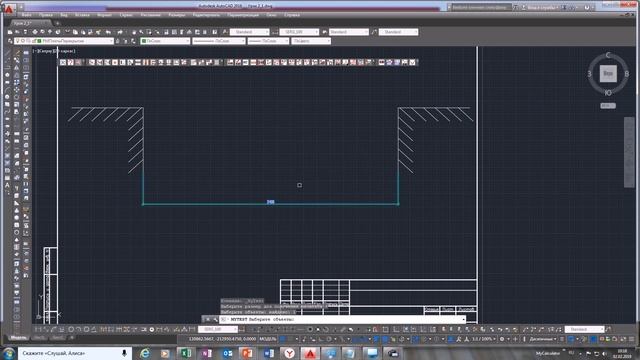Image resolution: width=640 pixels, height=360 pixels.
Task: Open the ПоЦвету plot style dropdown
Action: [311, 41]
